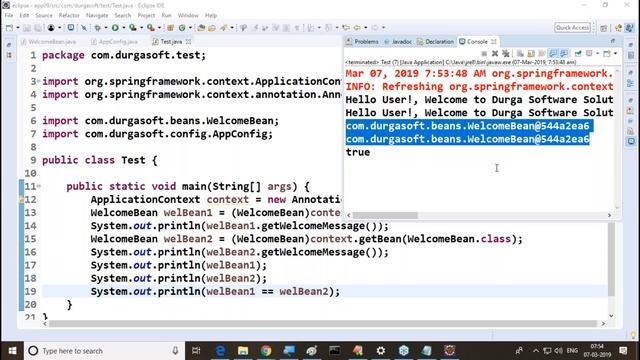The height and width of the screenshot is (360, 640).
Task: Toggle Show Console on Standard Error change
Action: 564,53
